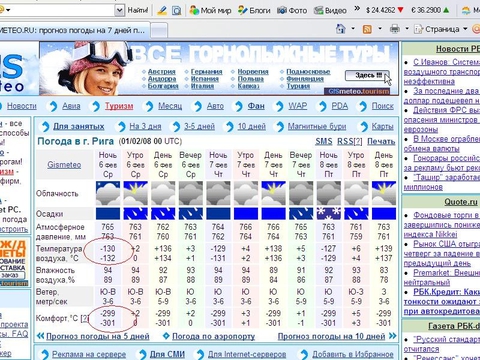Viewport: 480px width, 360px height.
Task: Open the Страница page menu dropdown
Action: tap(441, 29)
